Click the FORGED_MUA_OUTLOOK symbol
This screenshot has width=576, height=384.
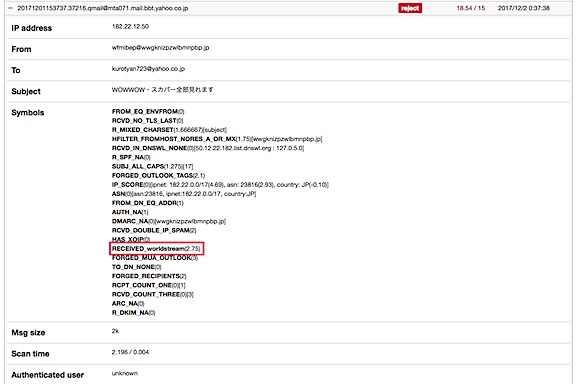pos(155,258)
